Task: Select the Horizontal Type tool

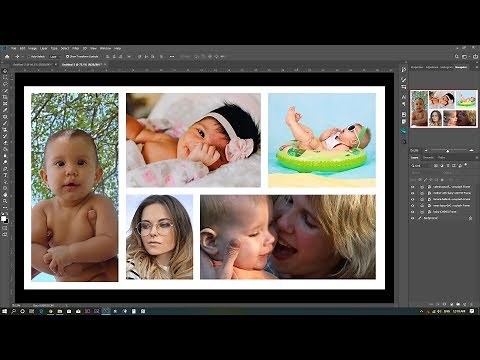Action: point(5,175)
